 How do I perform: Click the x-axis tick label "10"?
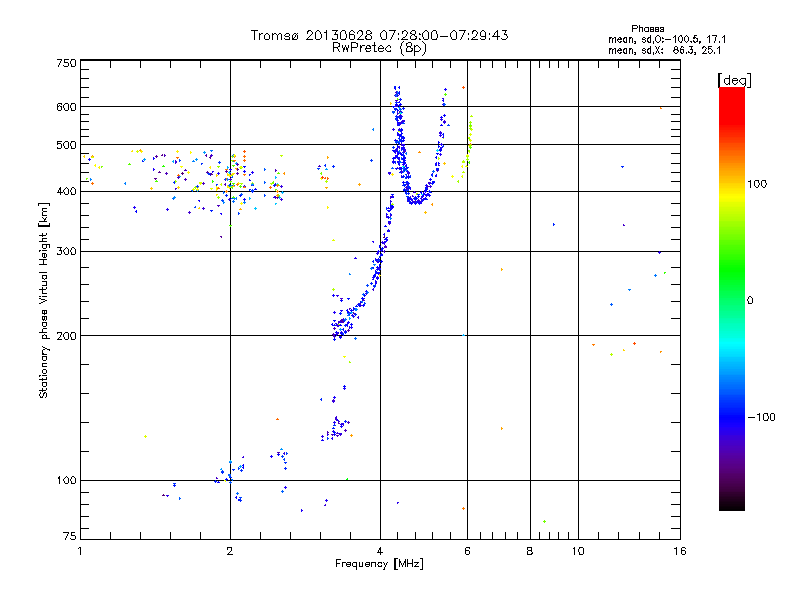(578, 551)
